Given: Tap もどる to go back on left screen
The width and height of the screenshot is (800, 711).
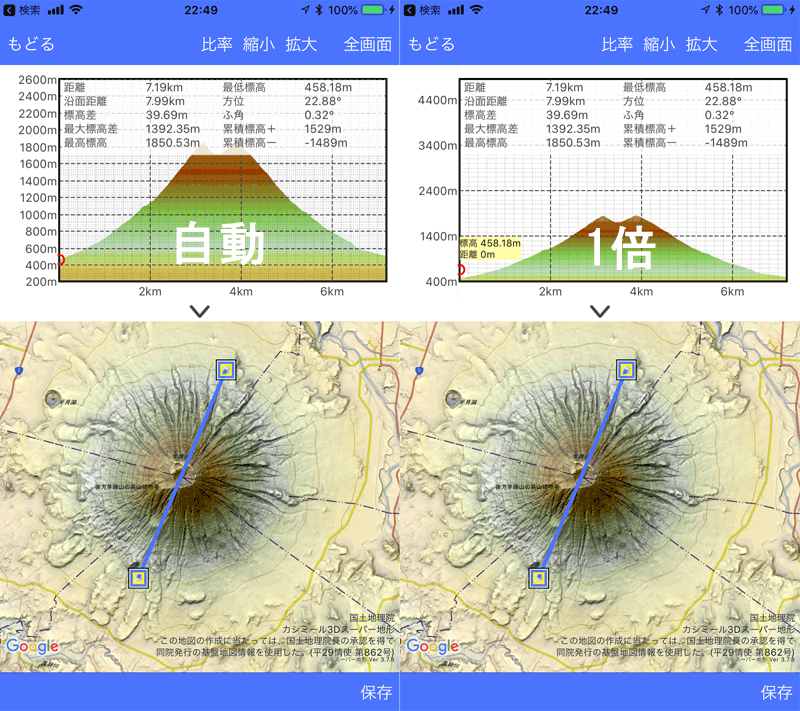Looking at the screenshot, I should coord(32,44).
